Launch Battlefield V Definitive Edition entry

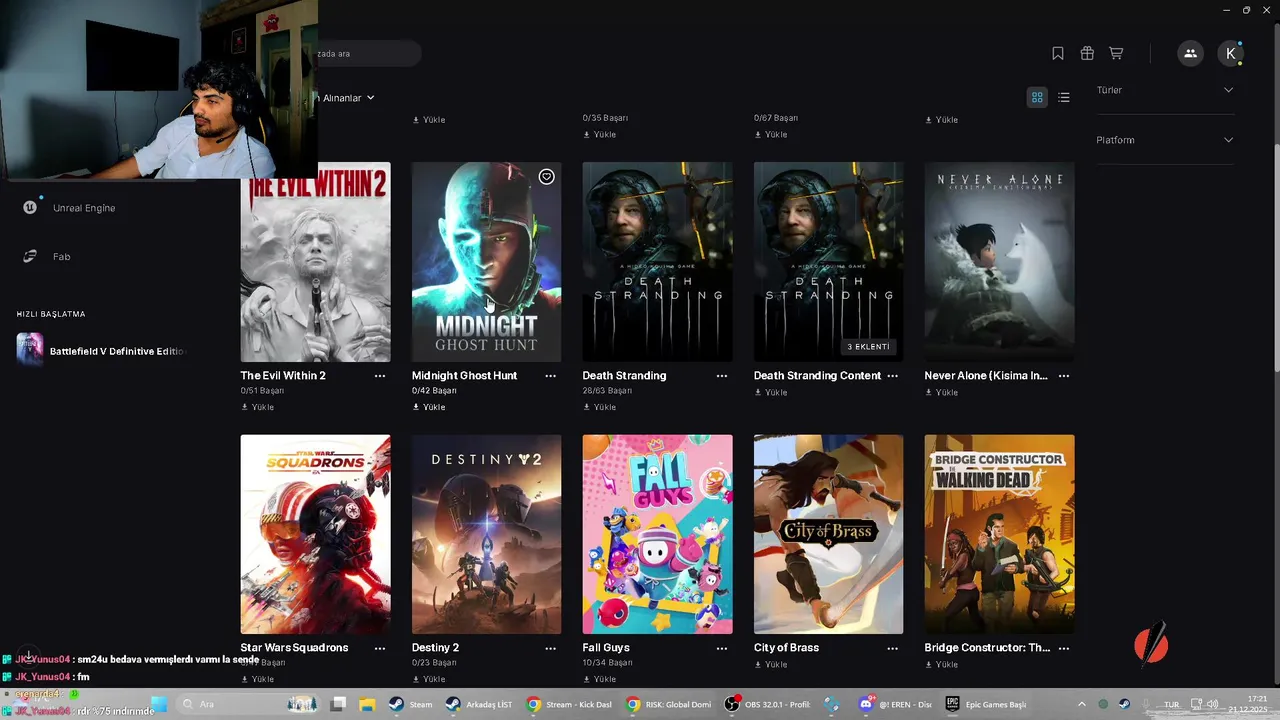coord(102,351)
